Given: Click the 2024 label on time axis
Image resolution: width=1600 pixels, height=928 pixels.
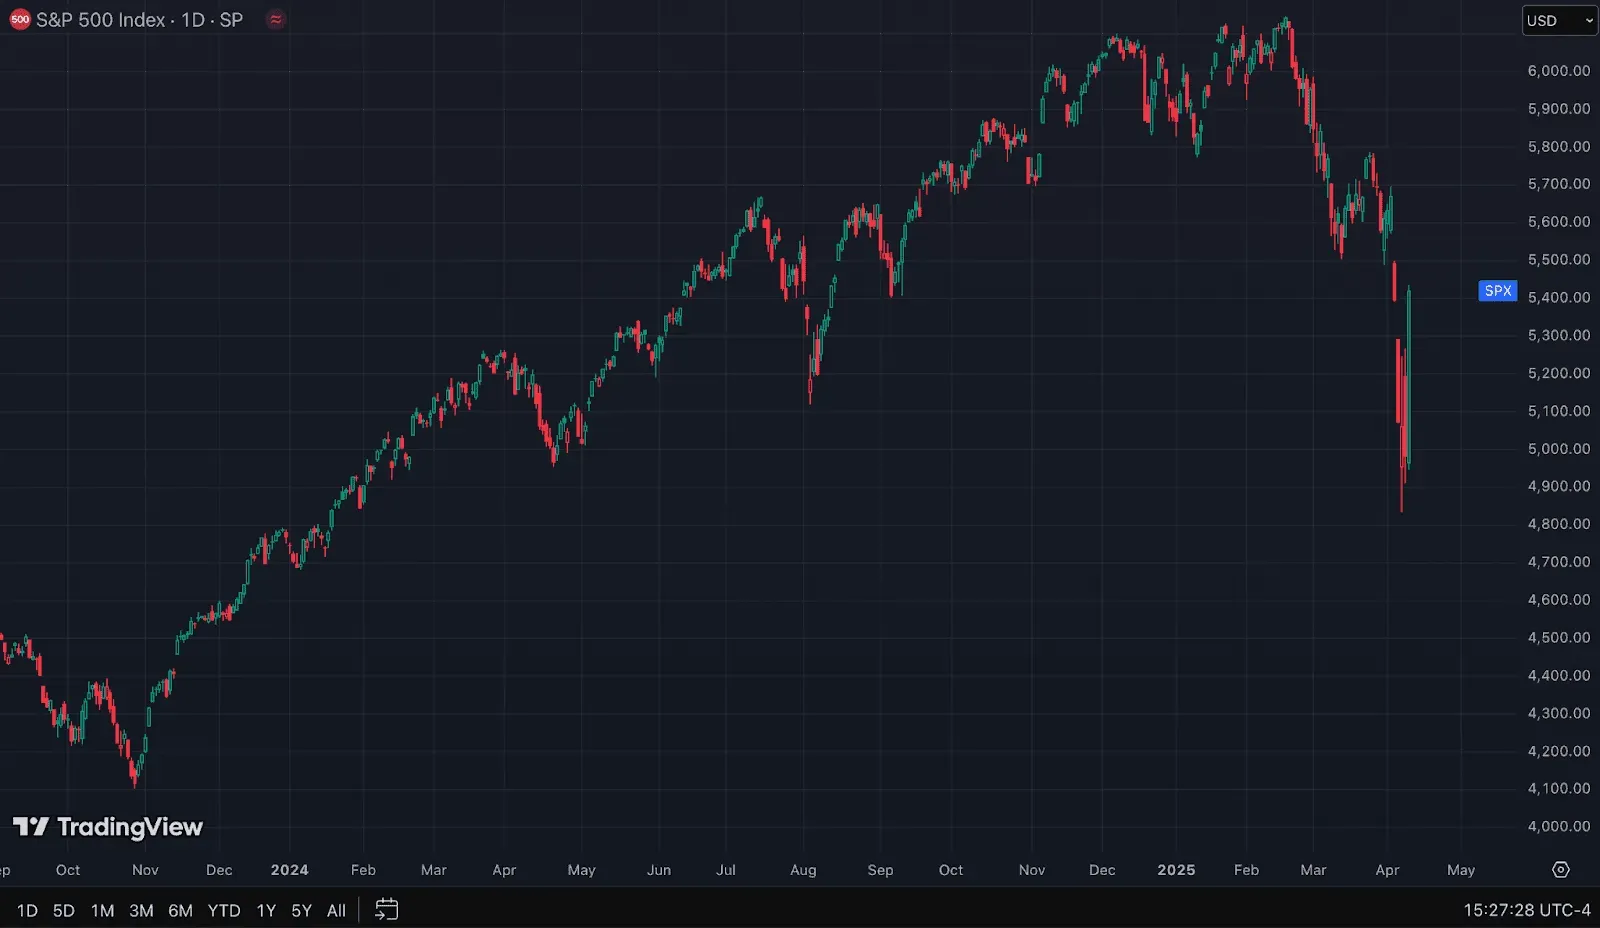Looking at the screenshot, I should point(290,870).
